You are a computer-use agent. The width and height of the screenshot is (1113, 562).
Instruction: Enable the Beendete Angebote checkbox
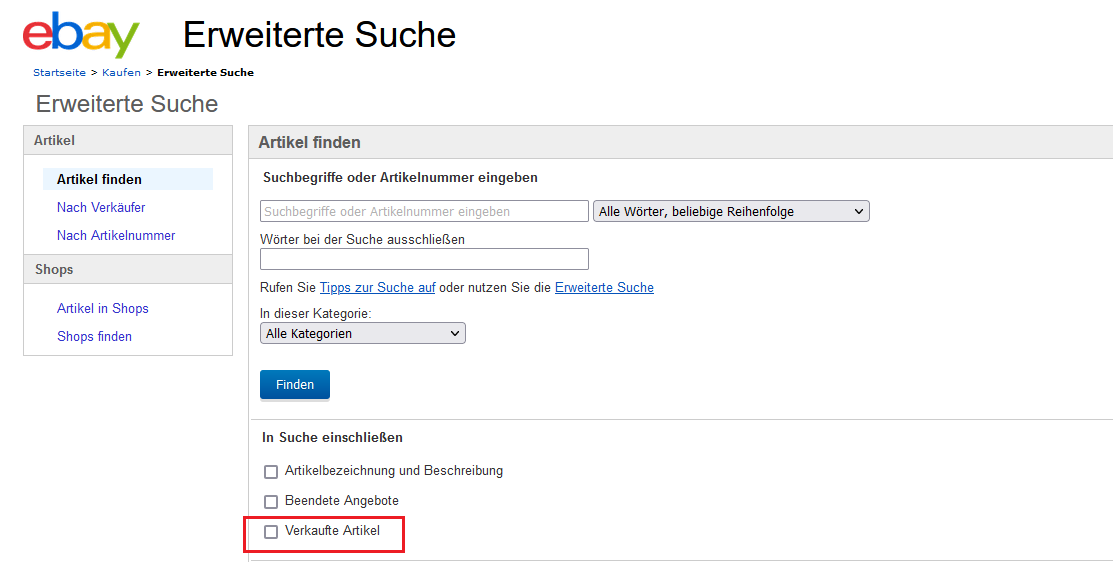[x=271, y=501]
